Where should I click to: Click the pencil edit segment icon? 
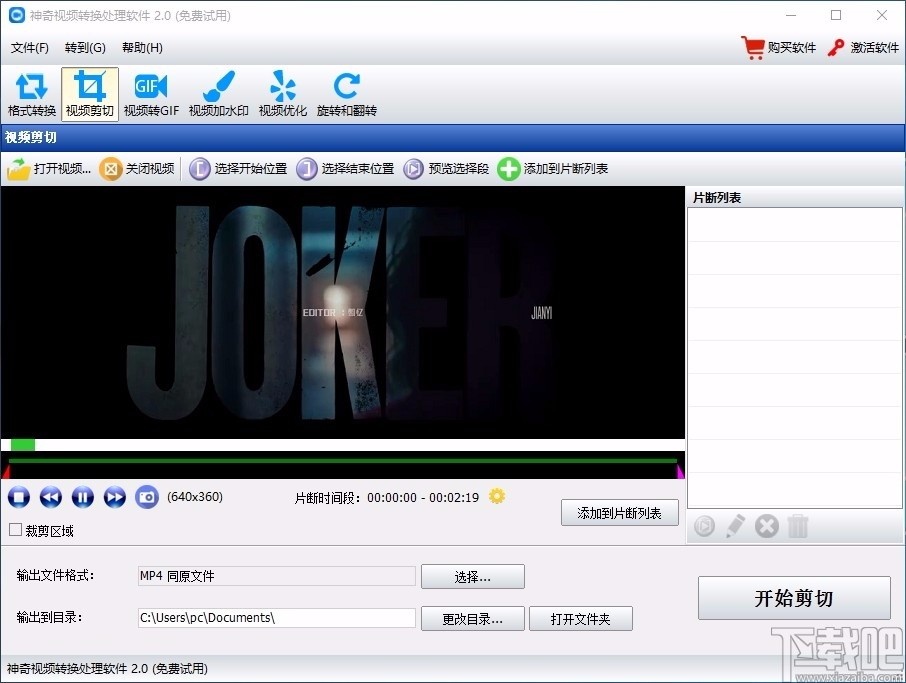point(735,526)
